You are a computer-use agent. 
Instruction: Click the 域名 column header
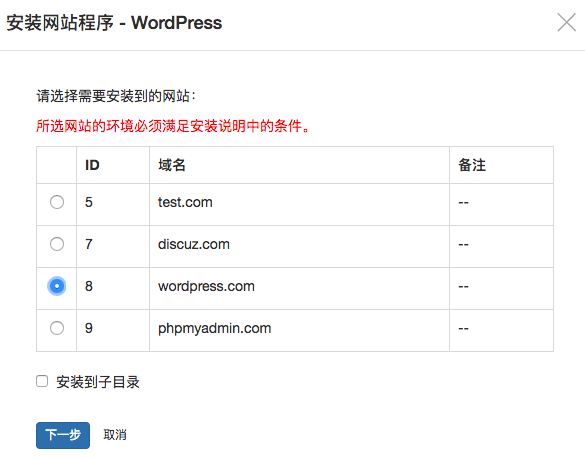(x=299, y=165)
